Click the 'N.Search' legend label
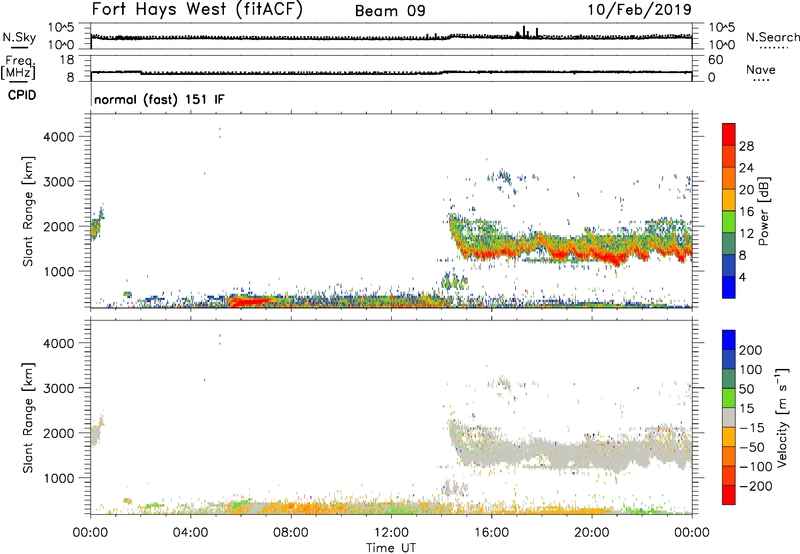The image size is (800, 554). point(772,37)
